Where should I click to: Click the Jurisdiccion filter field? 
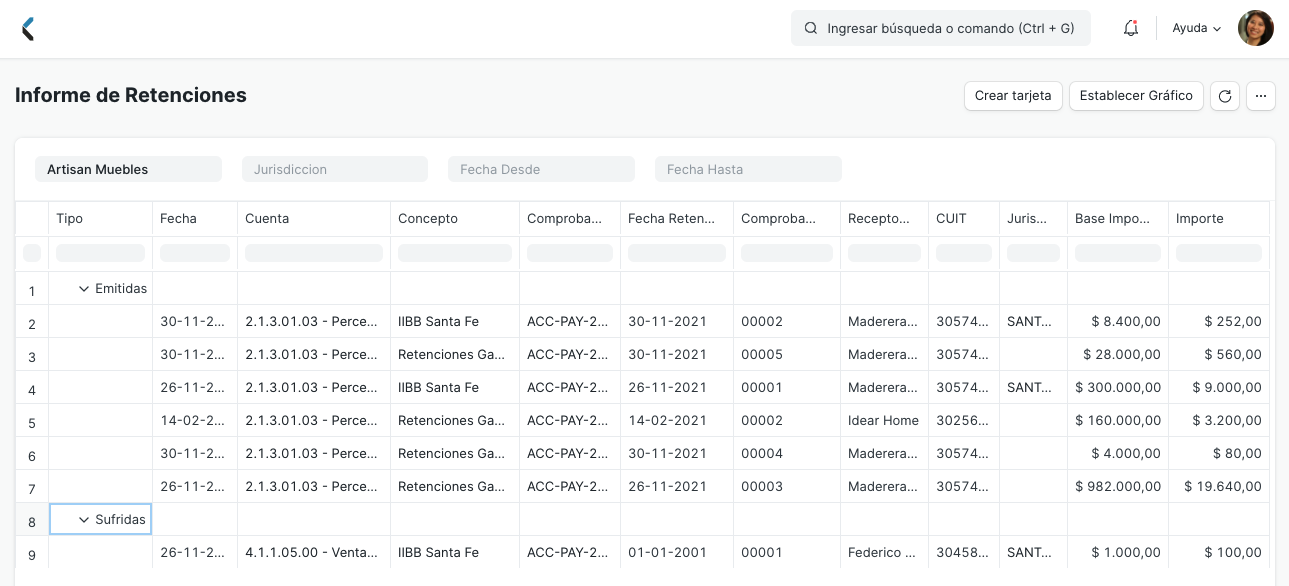coord(335,168)
